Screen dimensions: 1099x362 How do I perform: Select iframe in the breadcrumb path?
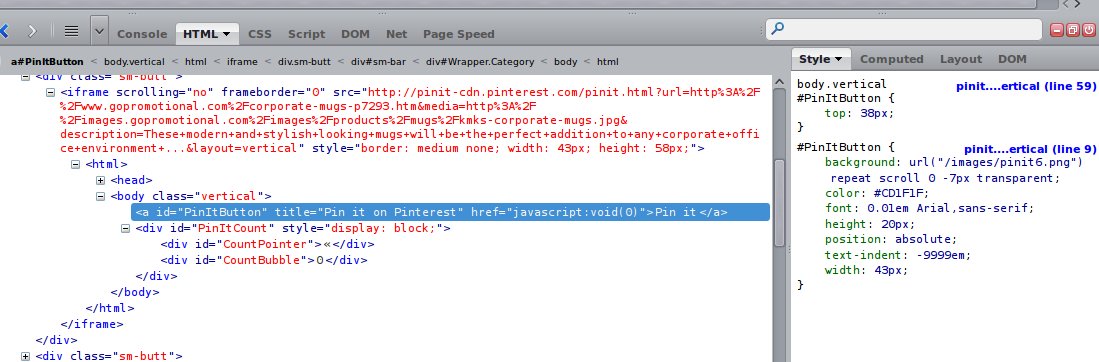click(x=243, y=62)
